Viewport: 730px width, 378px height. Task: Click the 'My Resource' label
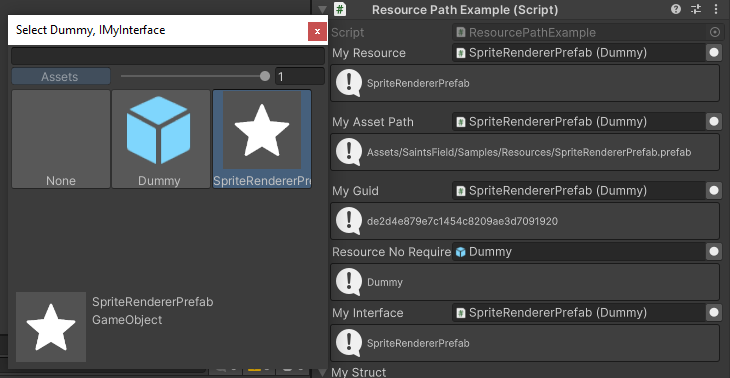369,53
